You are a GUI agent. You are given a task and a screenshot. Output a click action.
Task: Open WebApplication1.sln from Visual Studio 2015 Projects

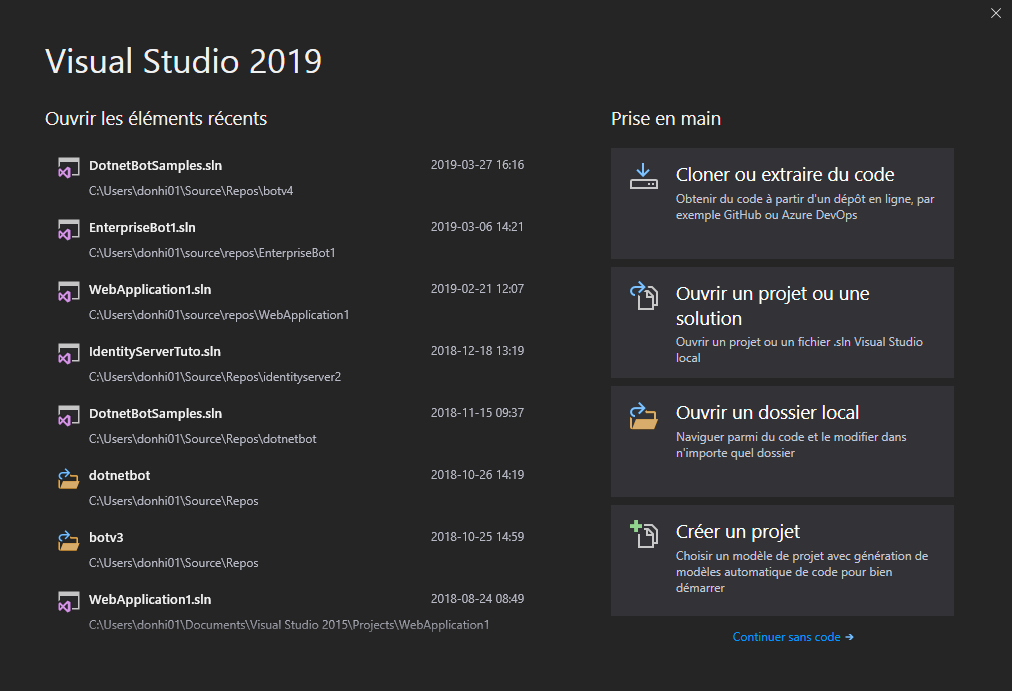coord(150,599)
